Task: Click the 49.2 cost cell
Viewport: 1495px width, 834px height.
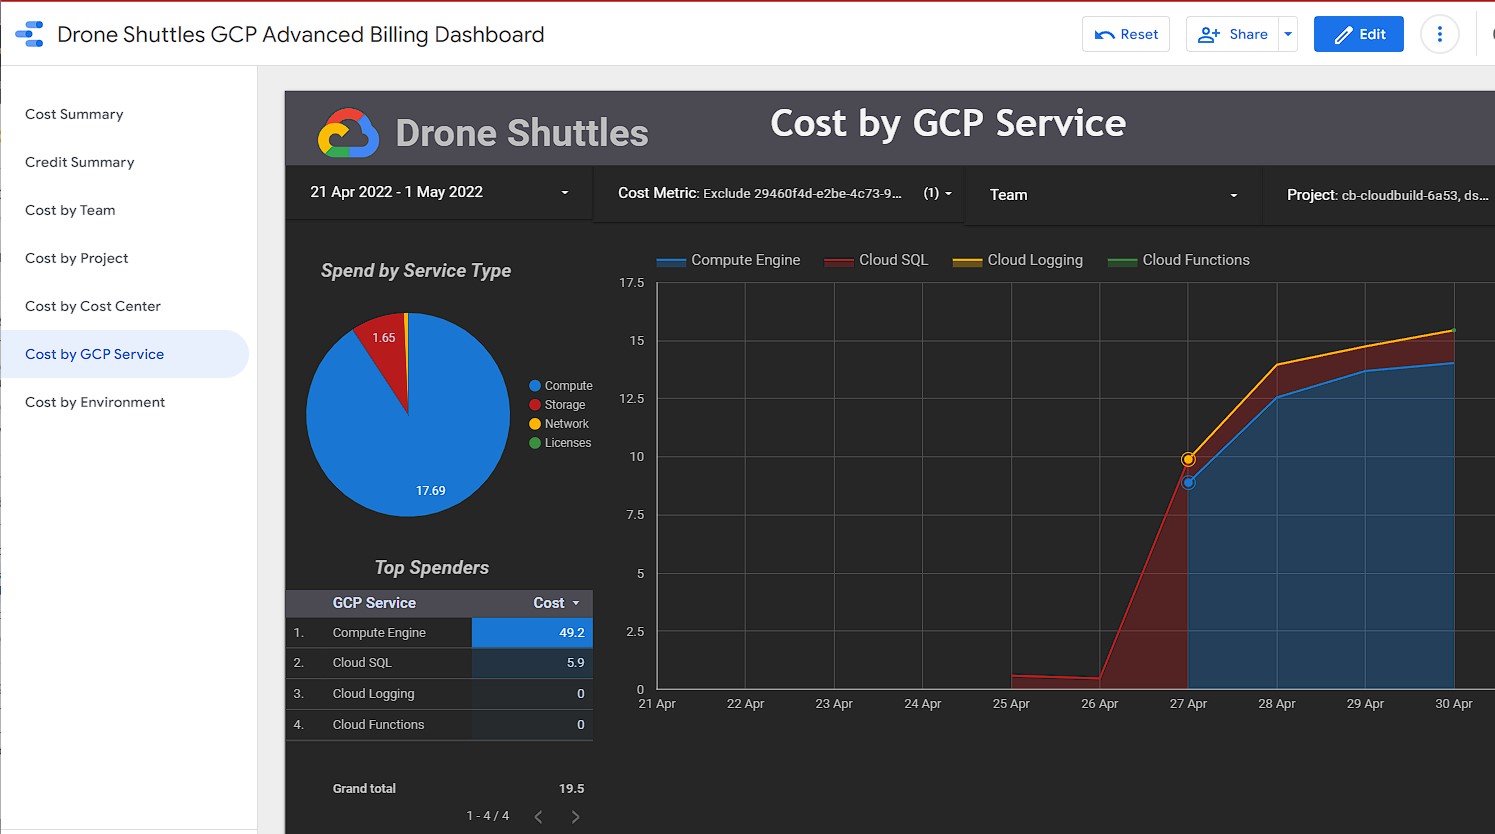Action: pyautogui.click(x=532, y=633)
